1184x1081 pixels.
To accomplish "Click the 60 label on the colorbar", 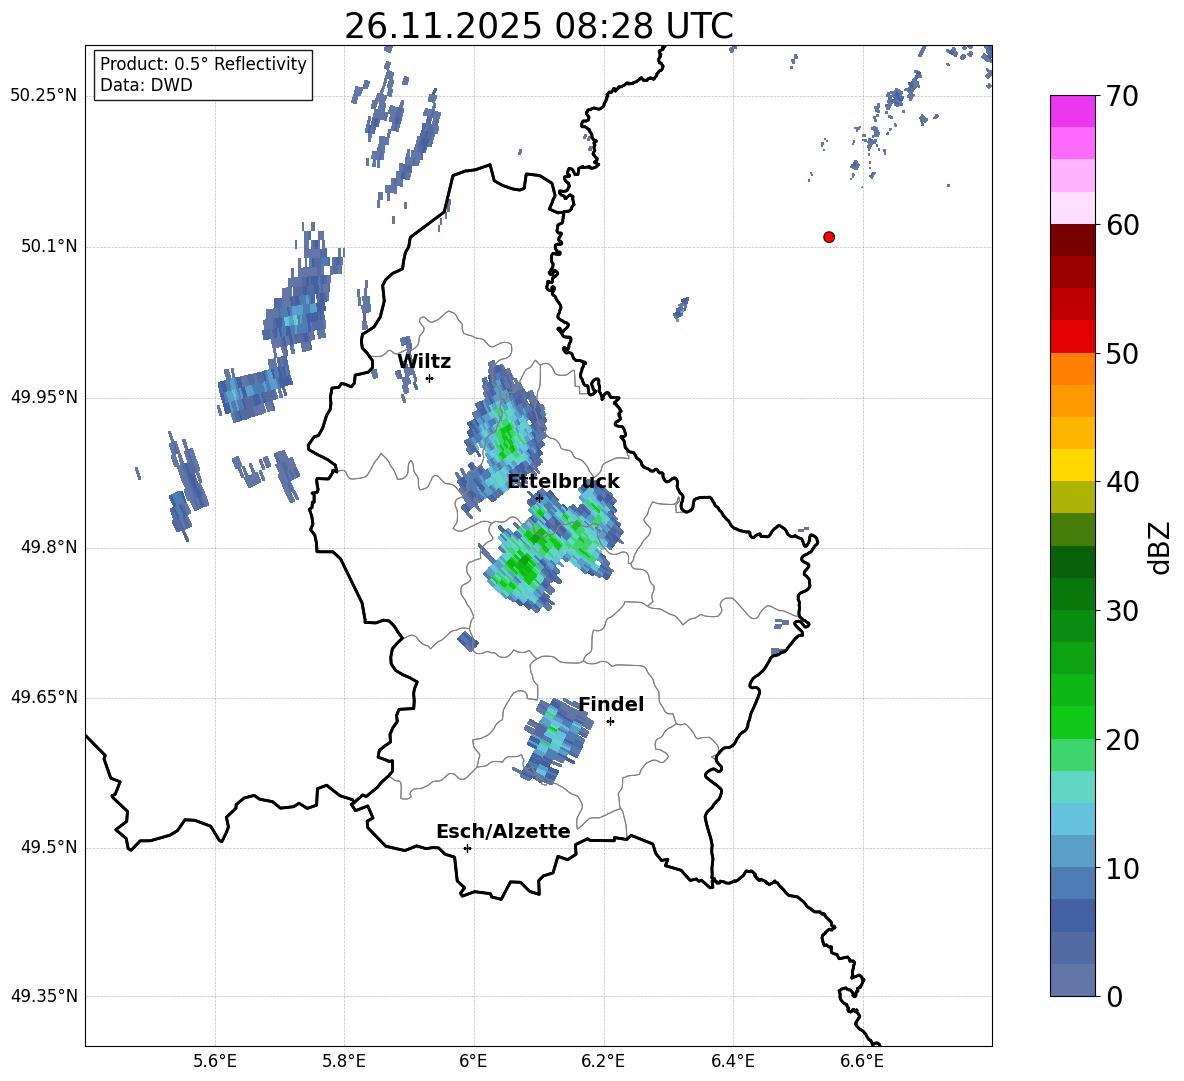I will 1122,225.
